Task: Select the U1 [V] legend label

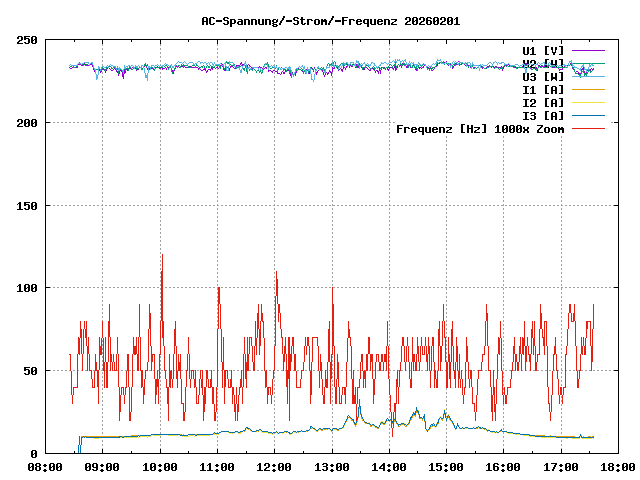Action: click(543, 50)
